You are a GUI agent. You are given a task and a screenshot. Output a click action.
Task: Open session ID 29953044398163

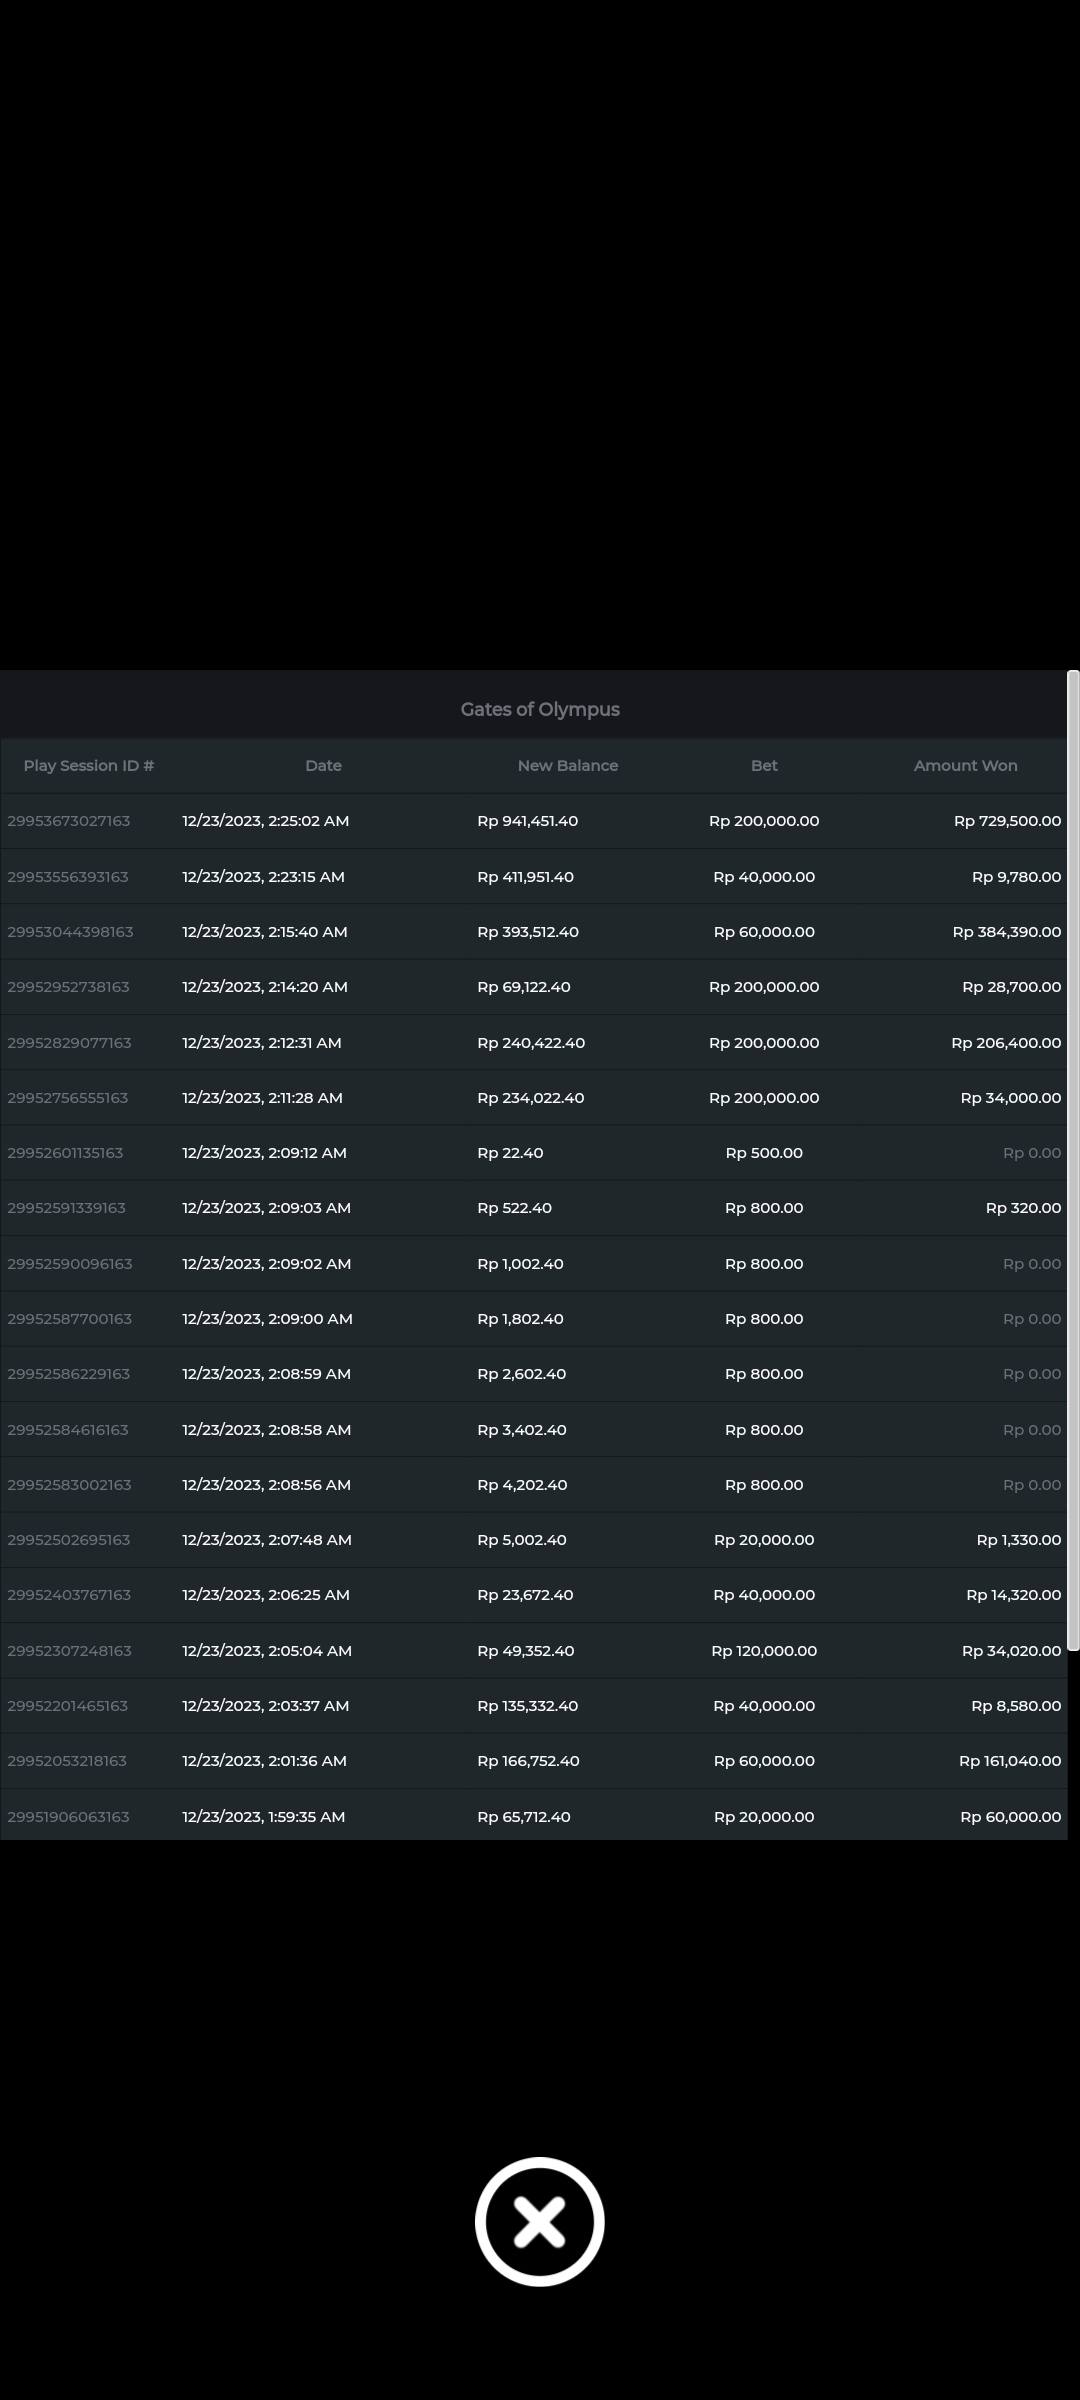[70, 932]
